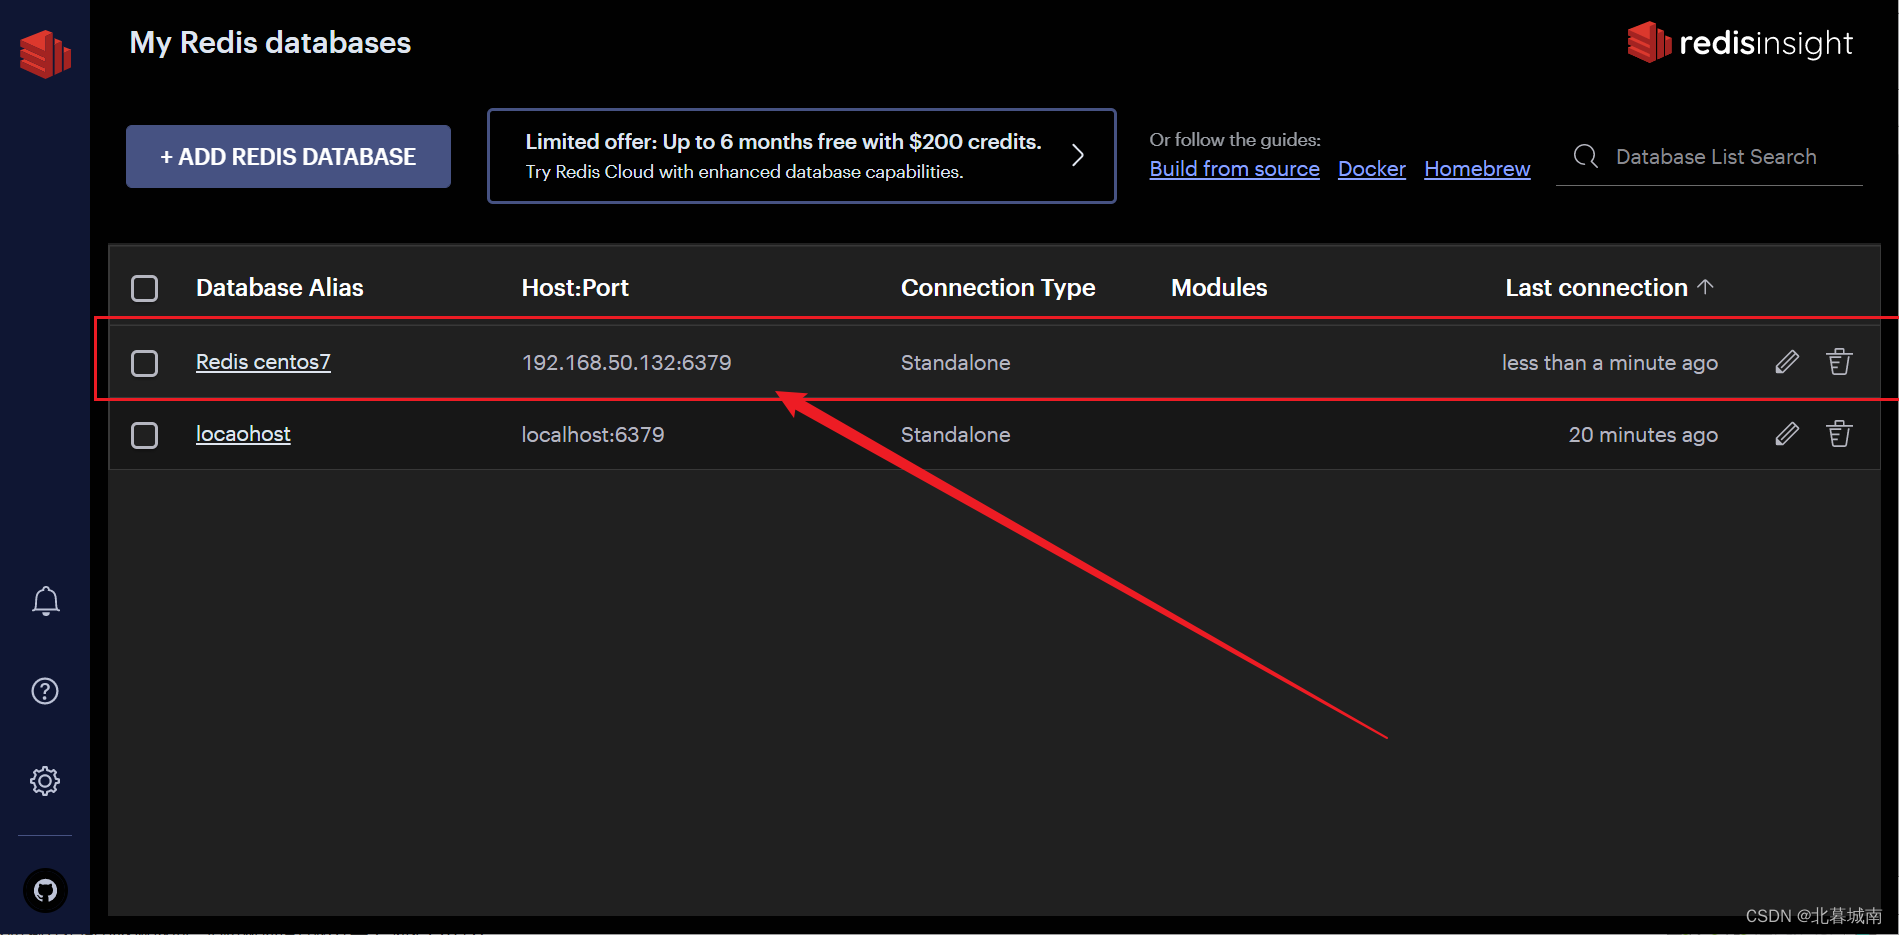Click the 'less than a minute ago' cell
This screenshot has height=935, width=1899.
click(1610, 363)
